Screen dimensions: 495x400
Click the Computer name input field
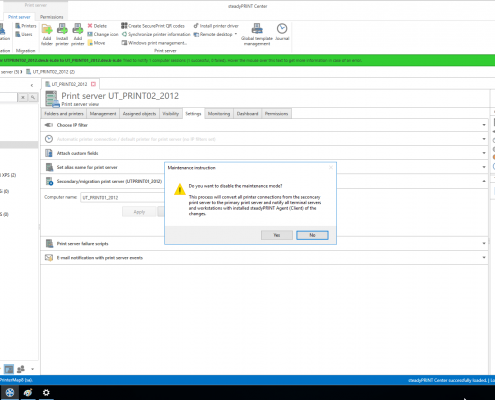(122, 197)
